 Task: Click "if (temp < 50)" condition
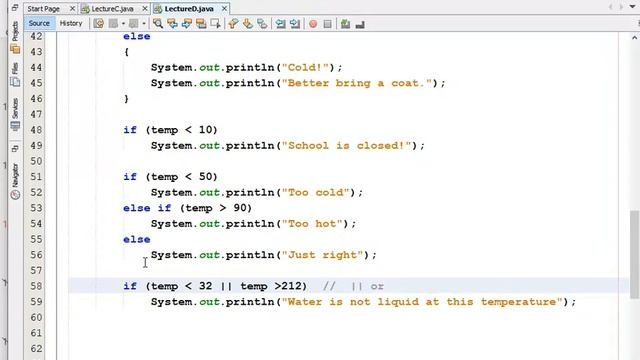(171, 177)
